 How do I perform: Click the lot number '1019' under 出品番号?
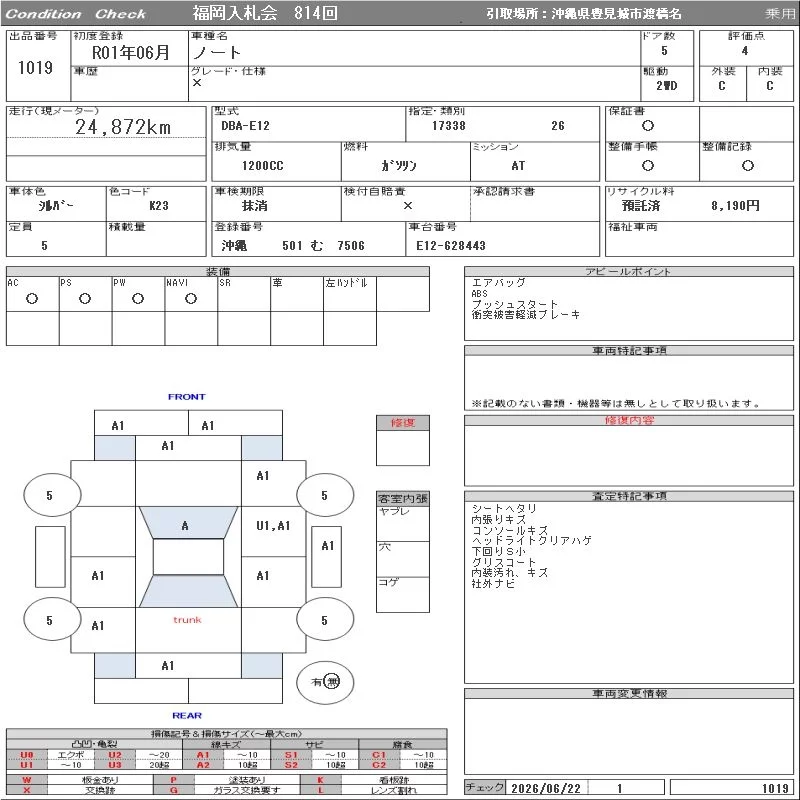[x=35, y=67]
